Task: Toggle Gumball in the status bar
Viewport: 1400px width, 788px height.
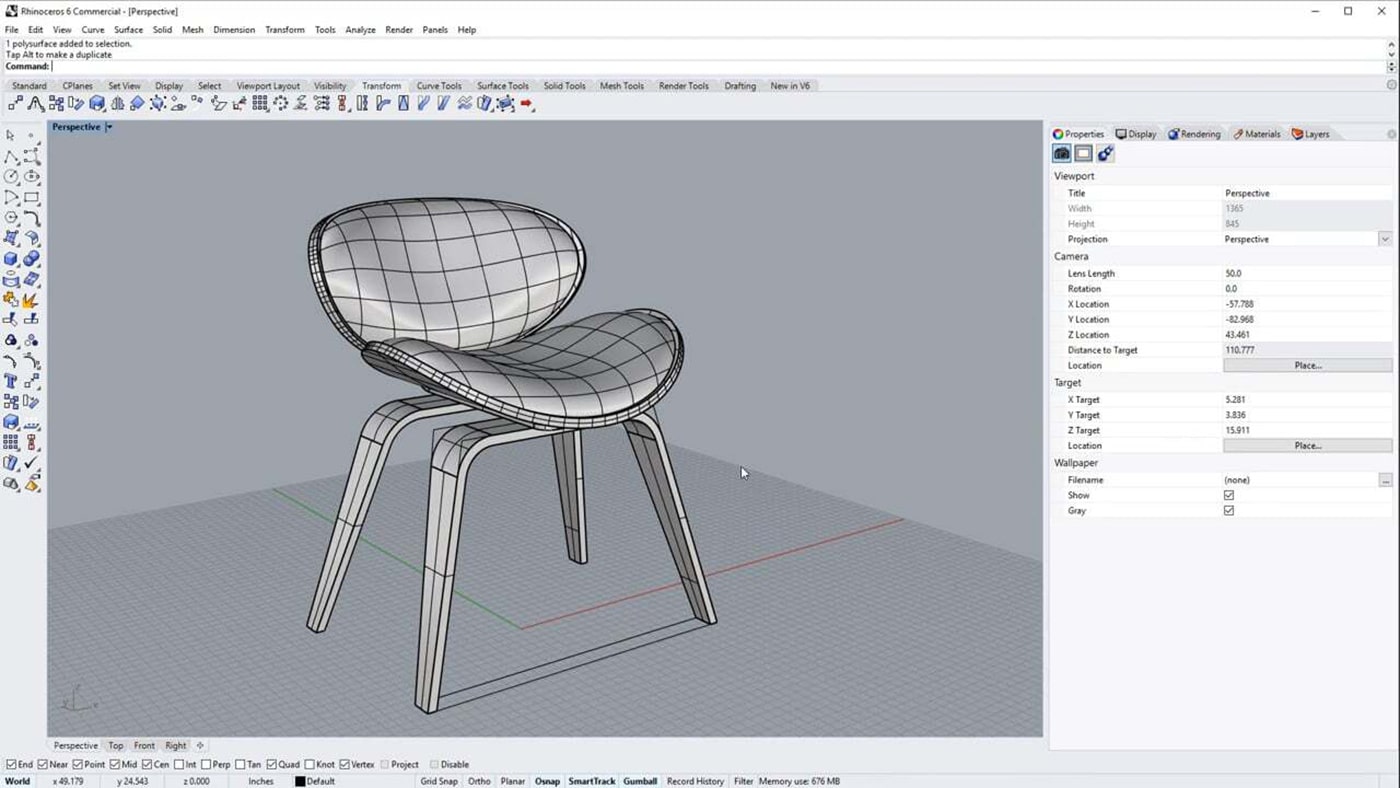Action: click(x=639, y=781)
